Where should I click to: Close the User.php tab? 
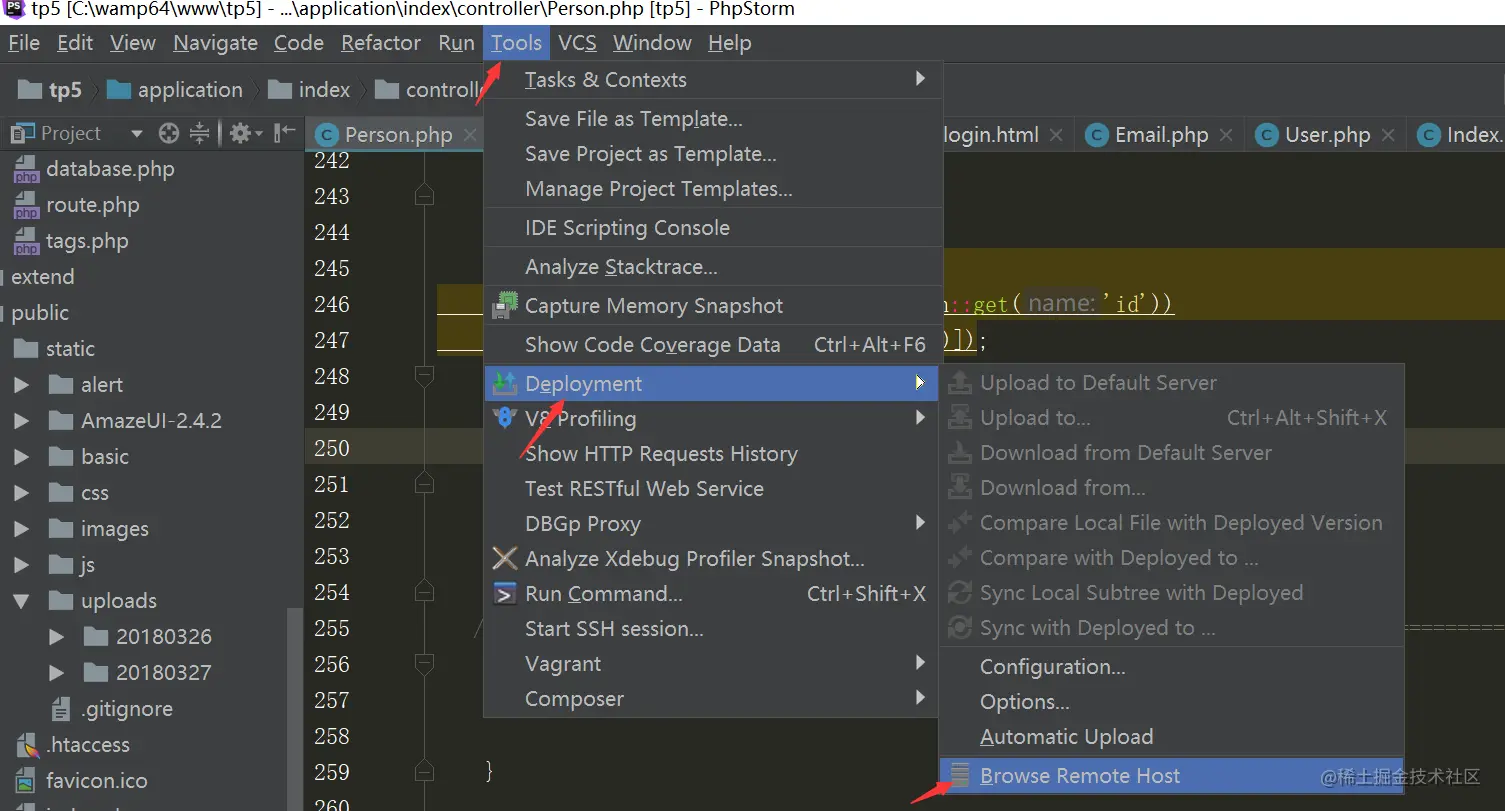[x=1388, y=135]
